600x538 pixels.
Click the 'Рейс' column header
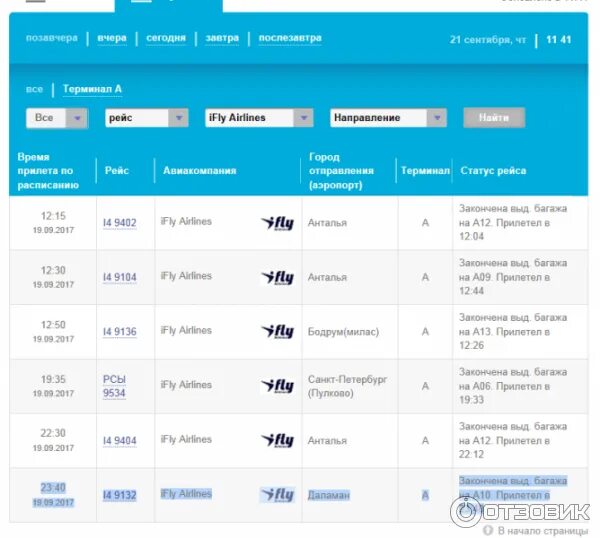tap(117, 171)
